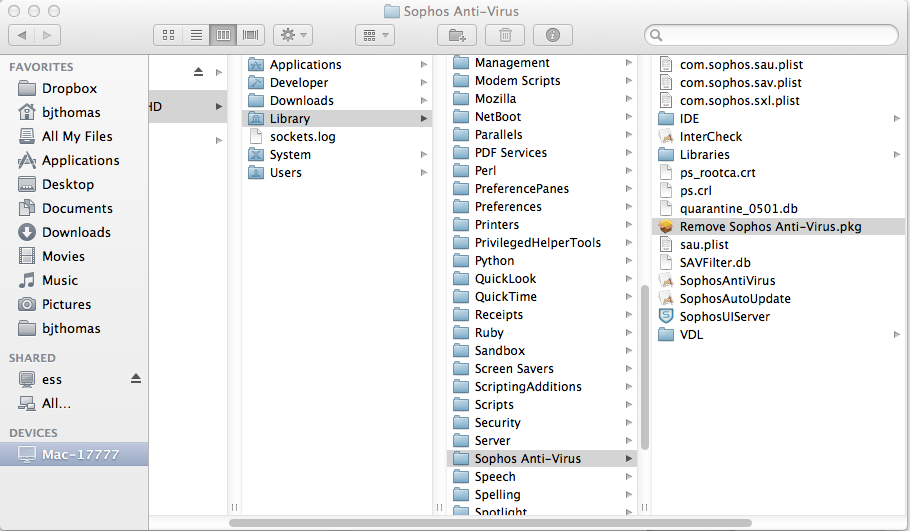Select the Downloads folder in root column
Viewport: 910px width, 531px height.
tap(337, 100)
